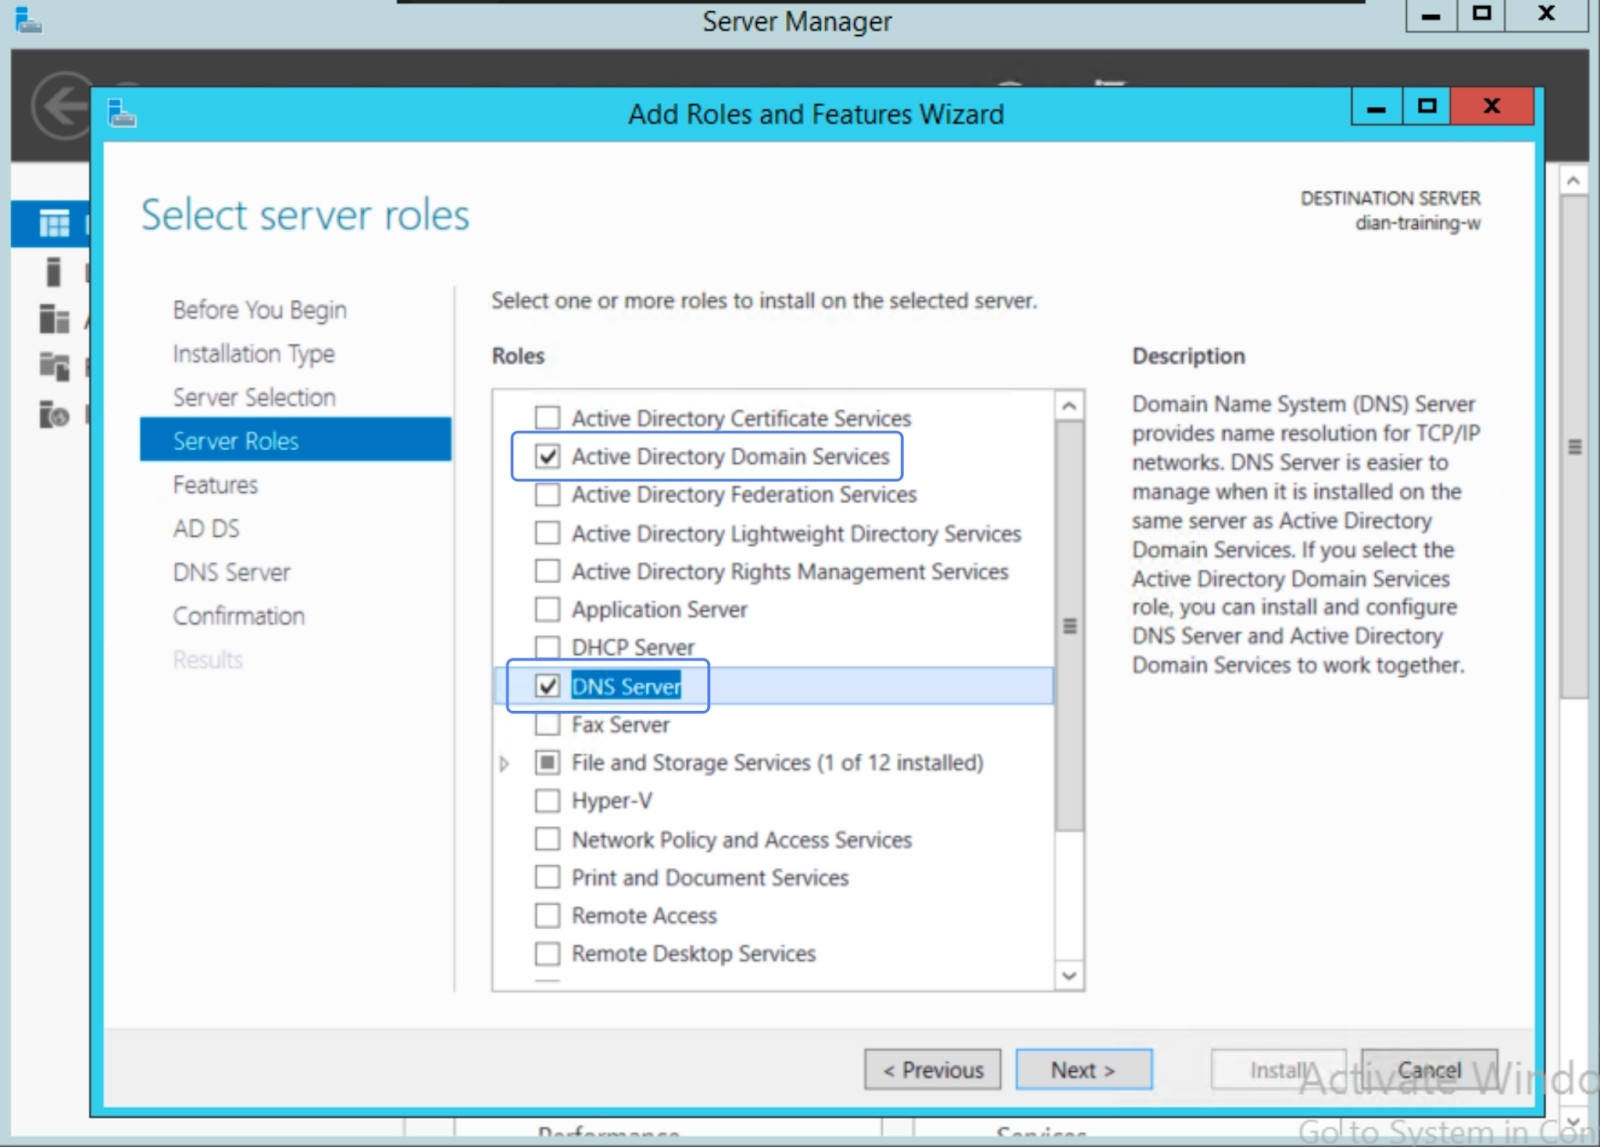Screen dimensions: 1600x1147
Task: Uncheck the DNS Server role
Action: point(548,686)
